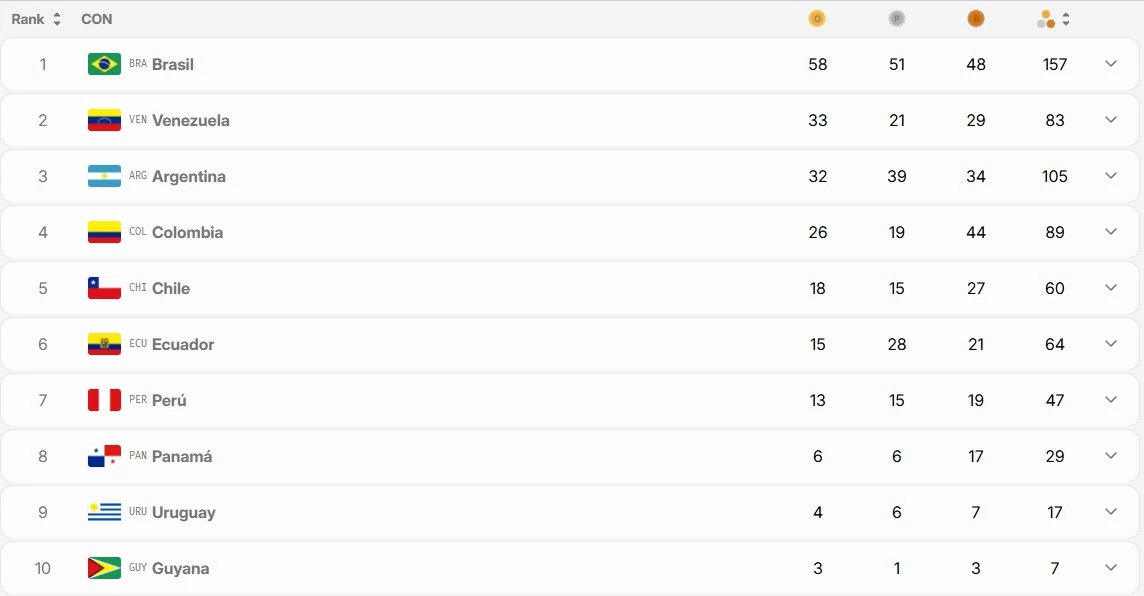This screenshot has height=596, width=1144.
Task: Click the silver medal column icon
Action: point(896,19)
